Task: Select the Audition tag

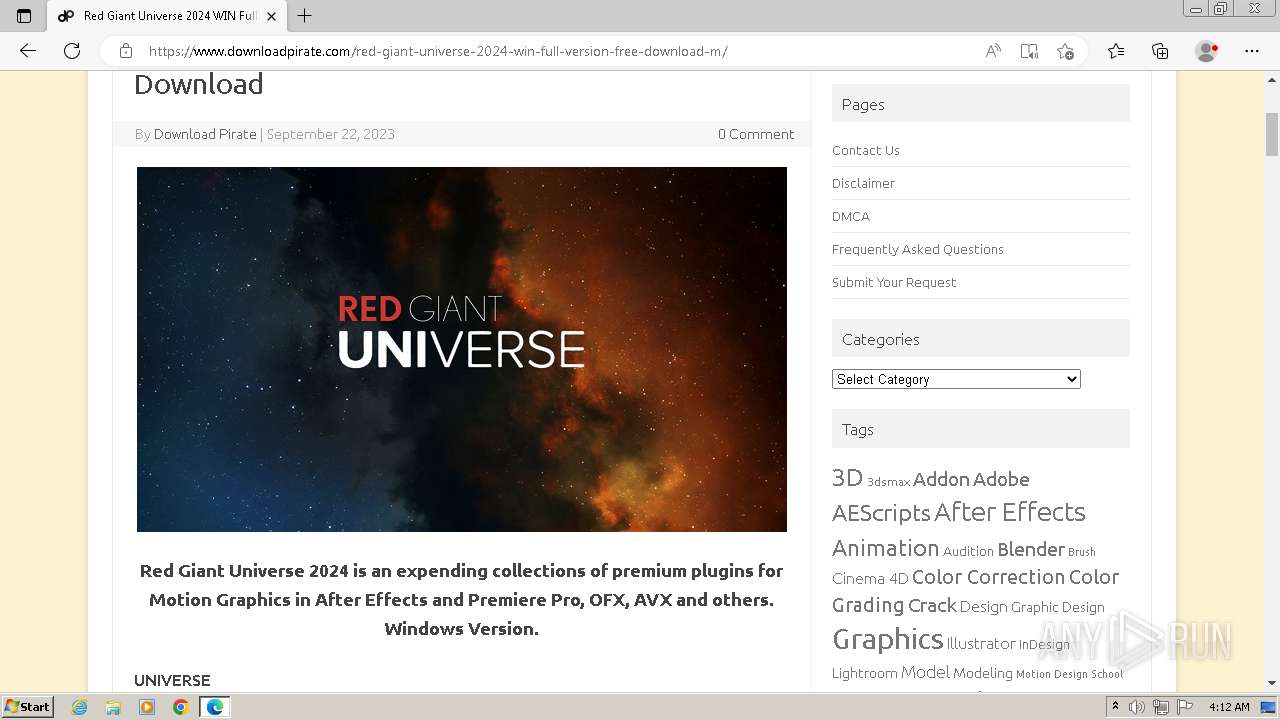Action: 968,551
